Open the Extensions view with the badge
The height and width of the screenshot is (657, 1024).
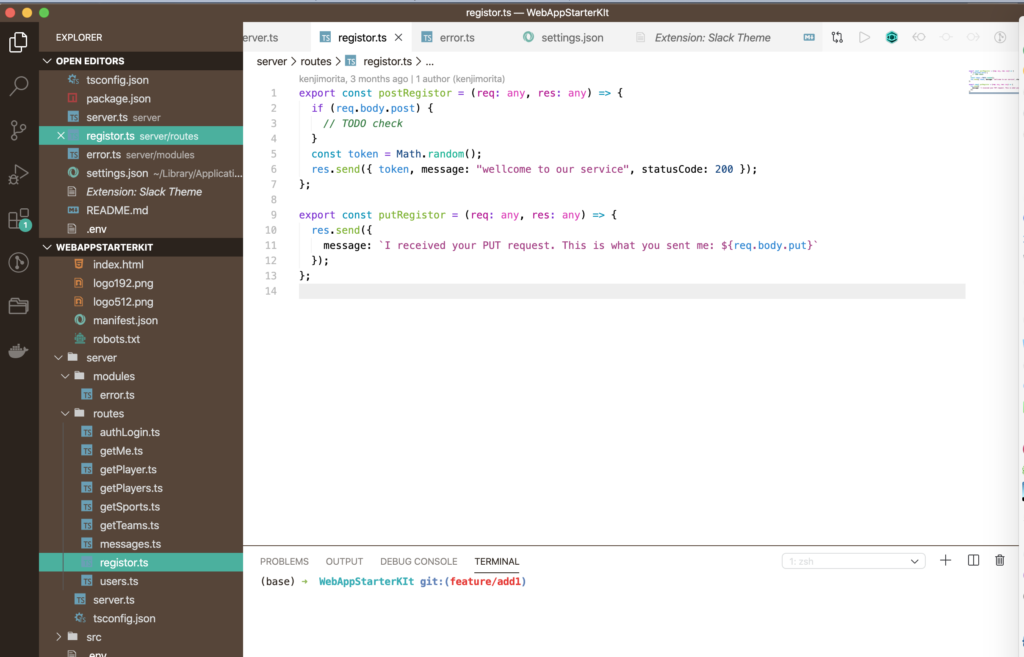point(17,220)
